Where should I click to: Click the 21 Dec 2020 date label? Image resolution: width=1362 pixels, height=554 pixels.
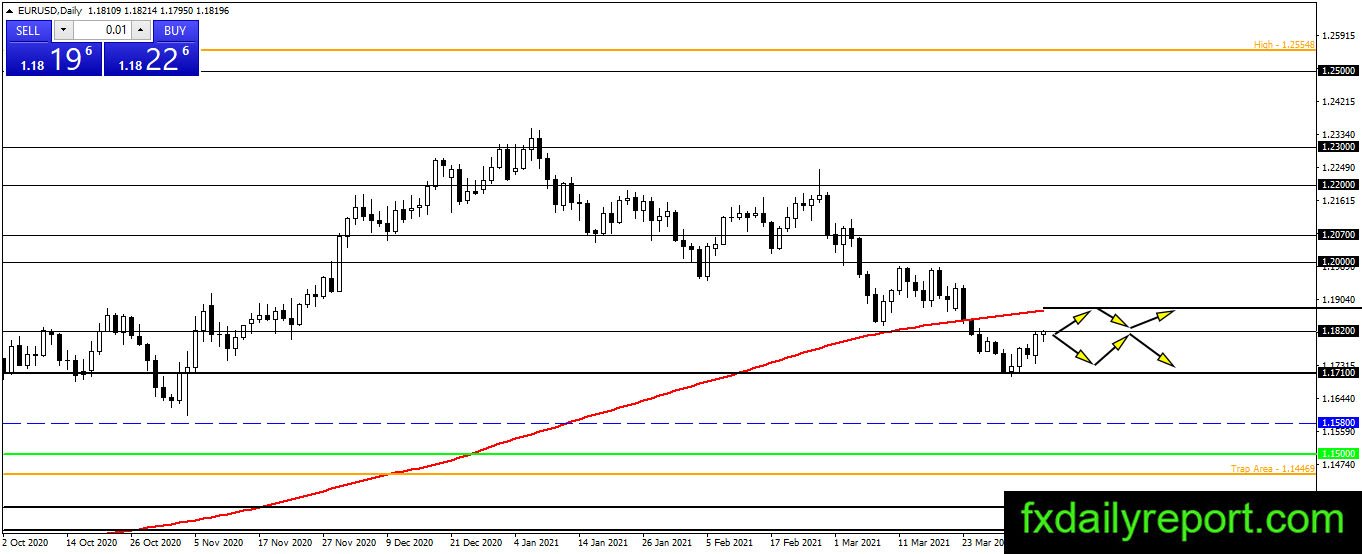(x=475, y=543)
